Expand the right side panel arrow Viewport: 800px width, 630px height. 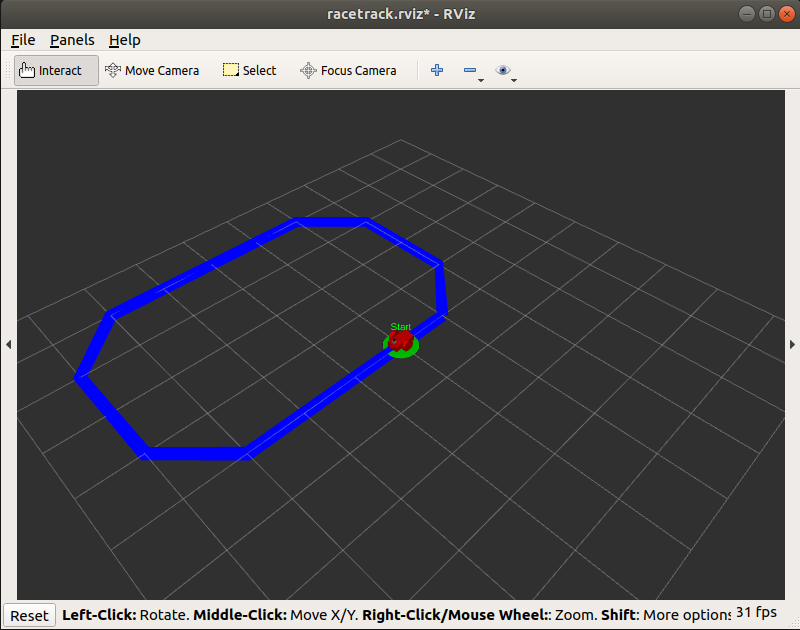792,344
